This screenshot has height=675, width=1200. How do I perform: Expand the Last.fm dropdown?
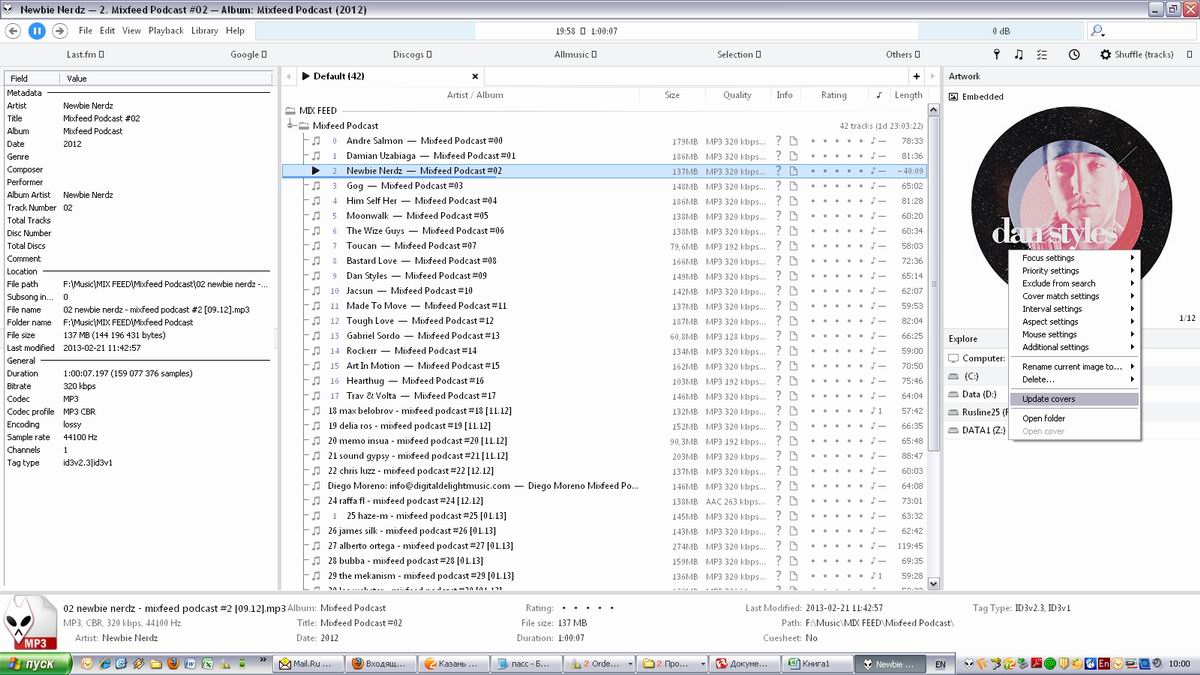[85, 55]
